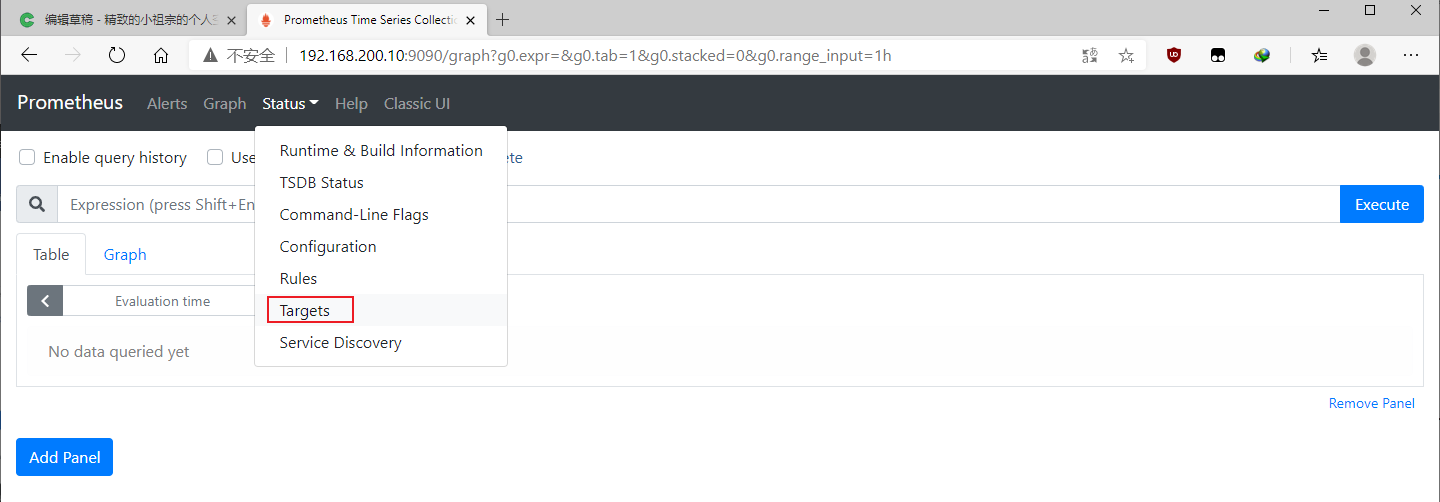Go back using browser back arrow

point(29,56)
